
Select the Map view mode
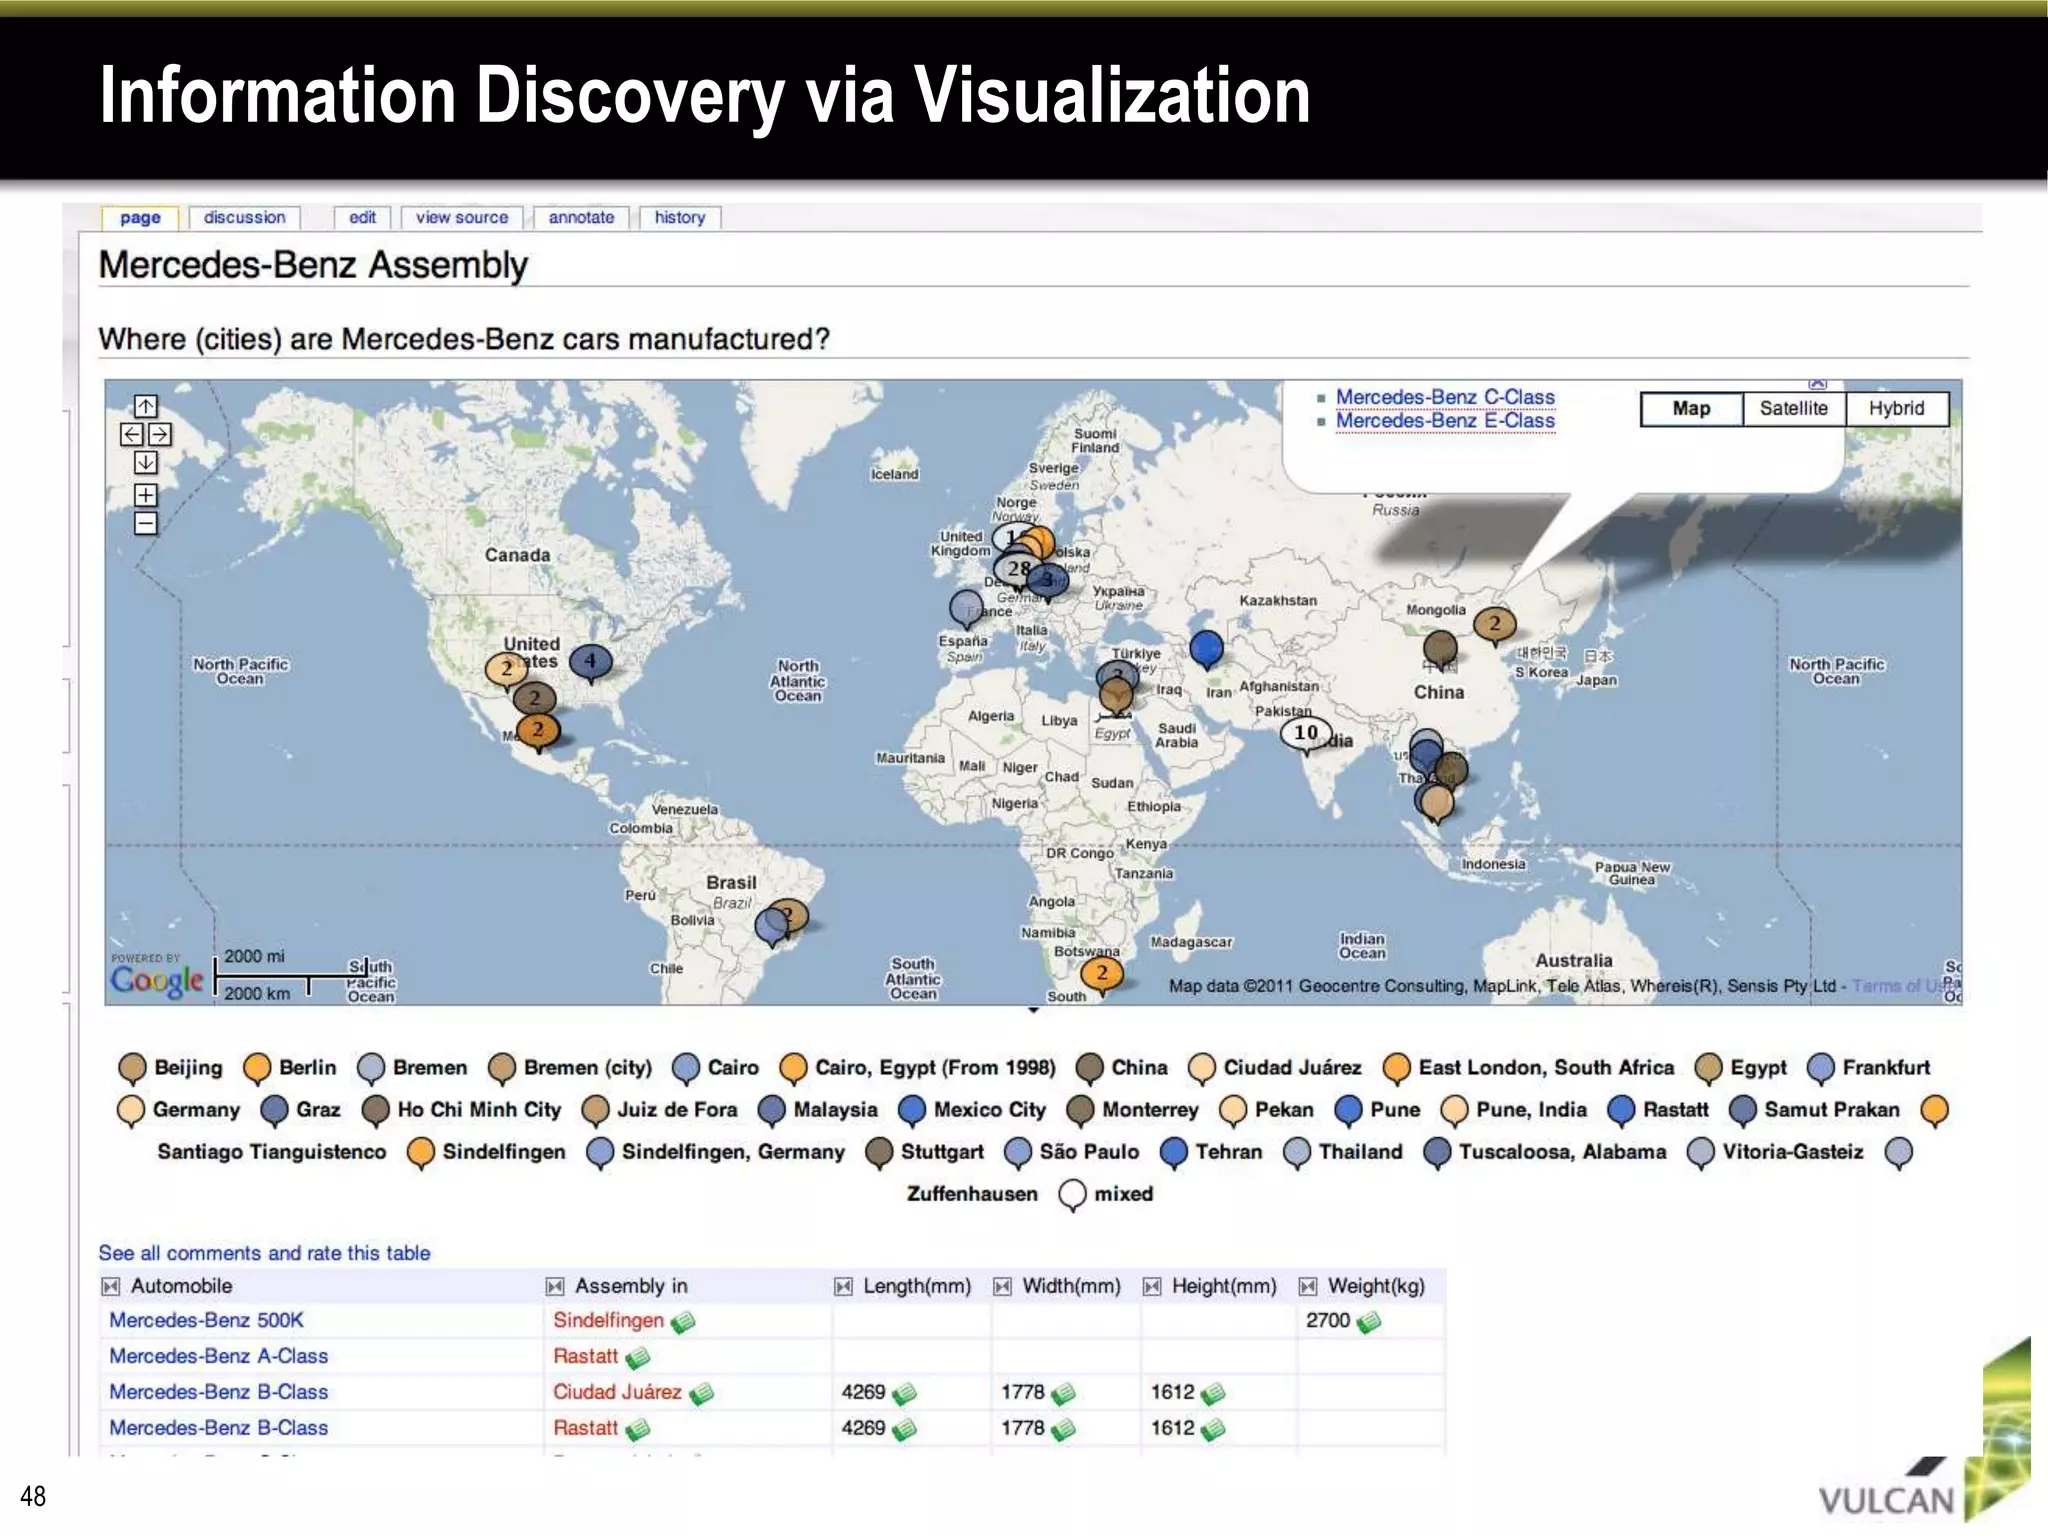[x=1691, y=408]
